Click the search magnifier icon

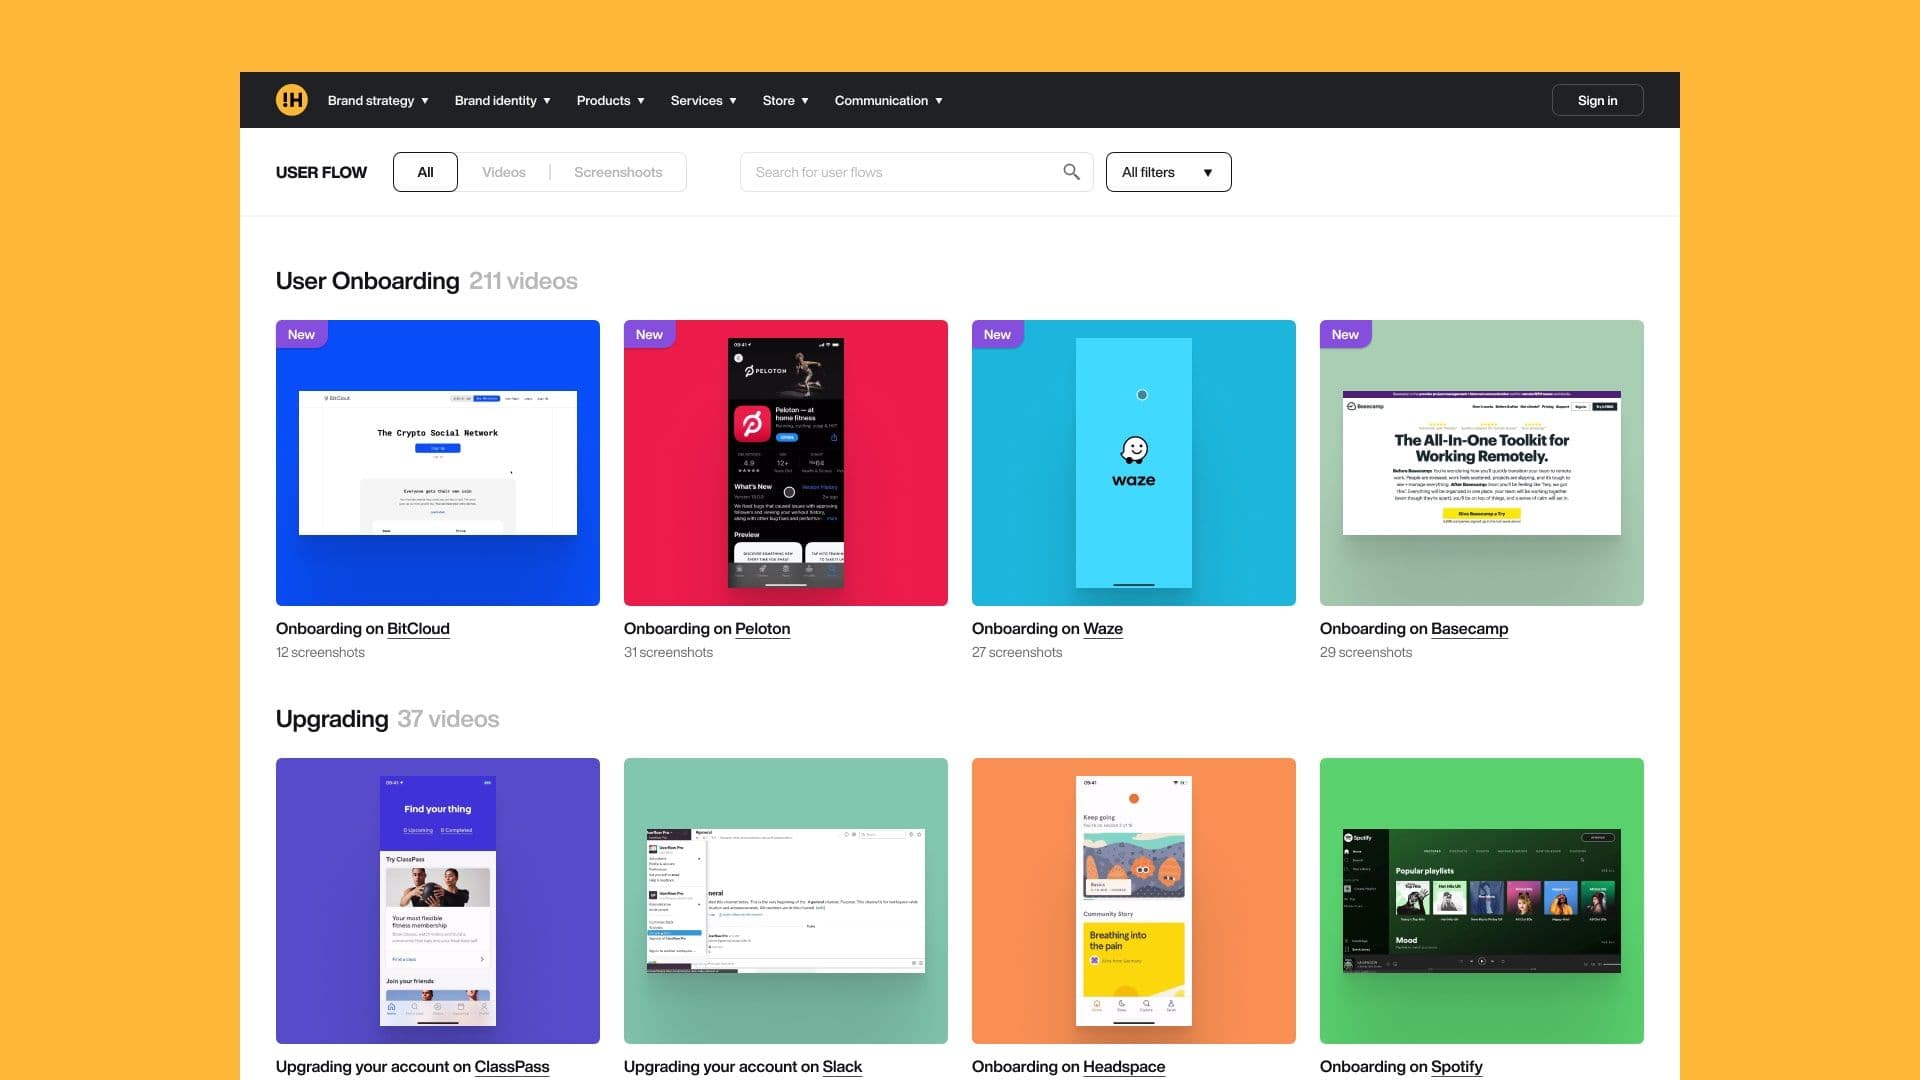1071,172
